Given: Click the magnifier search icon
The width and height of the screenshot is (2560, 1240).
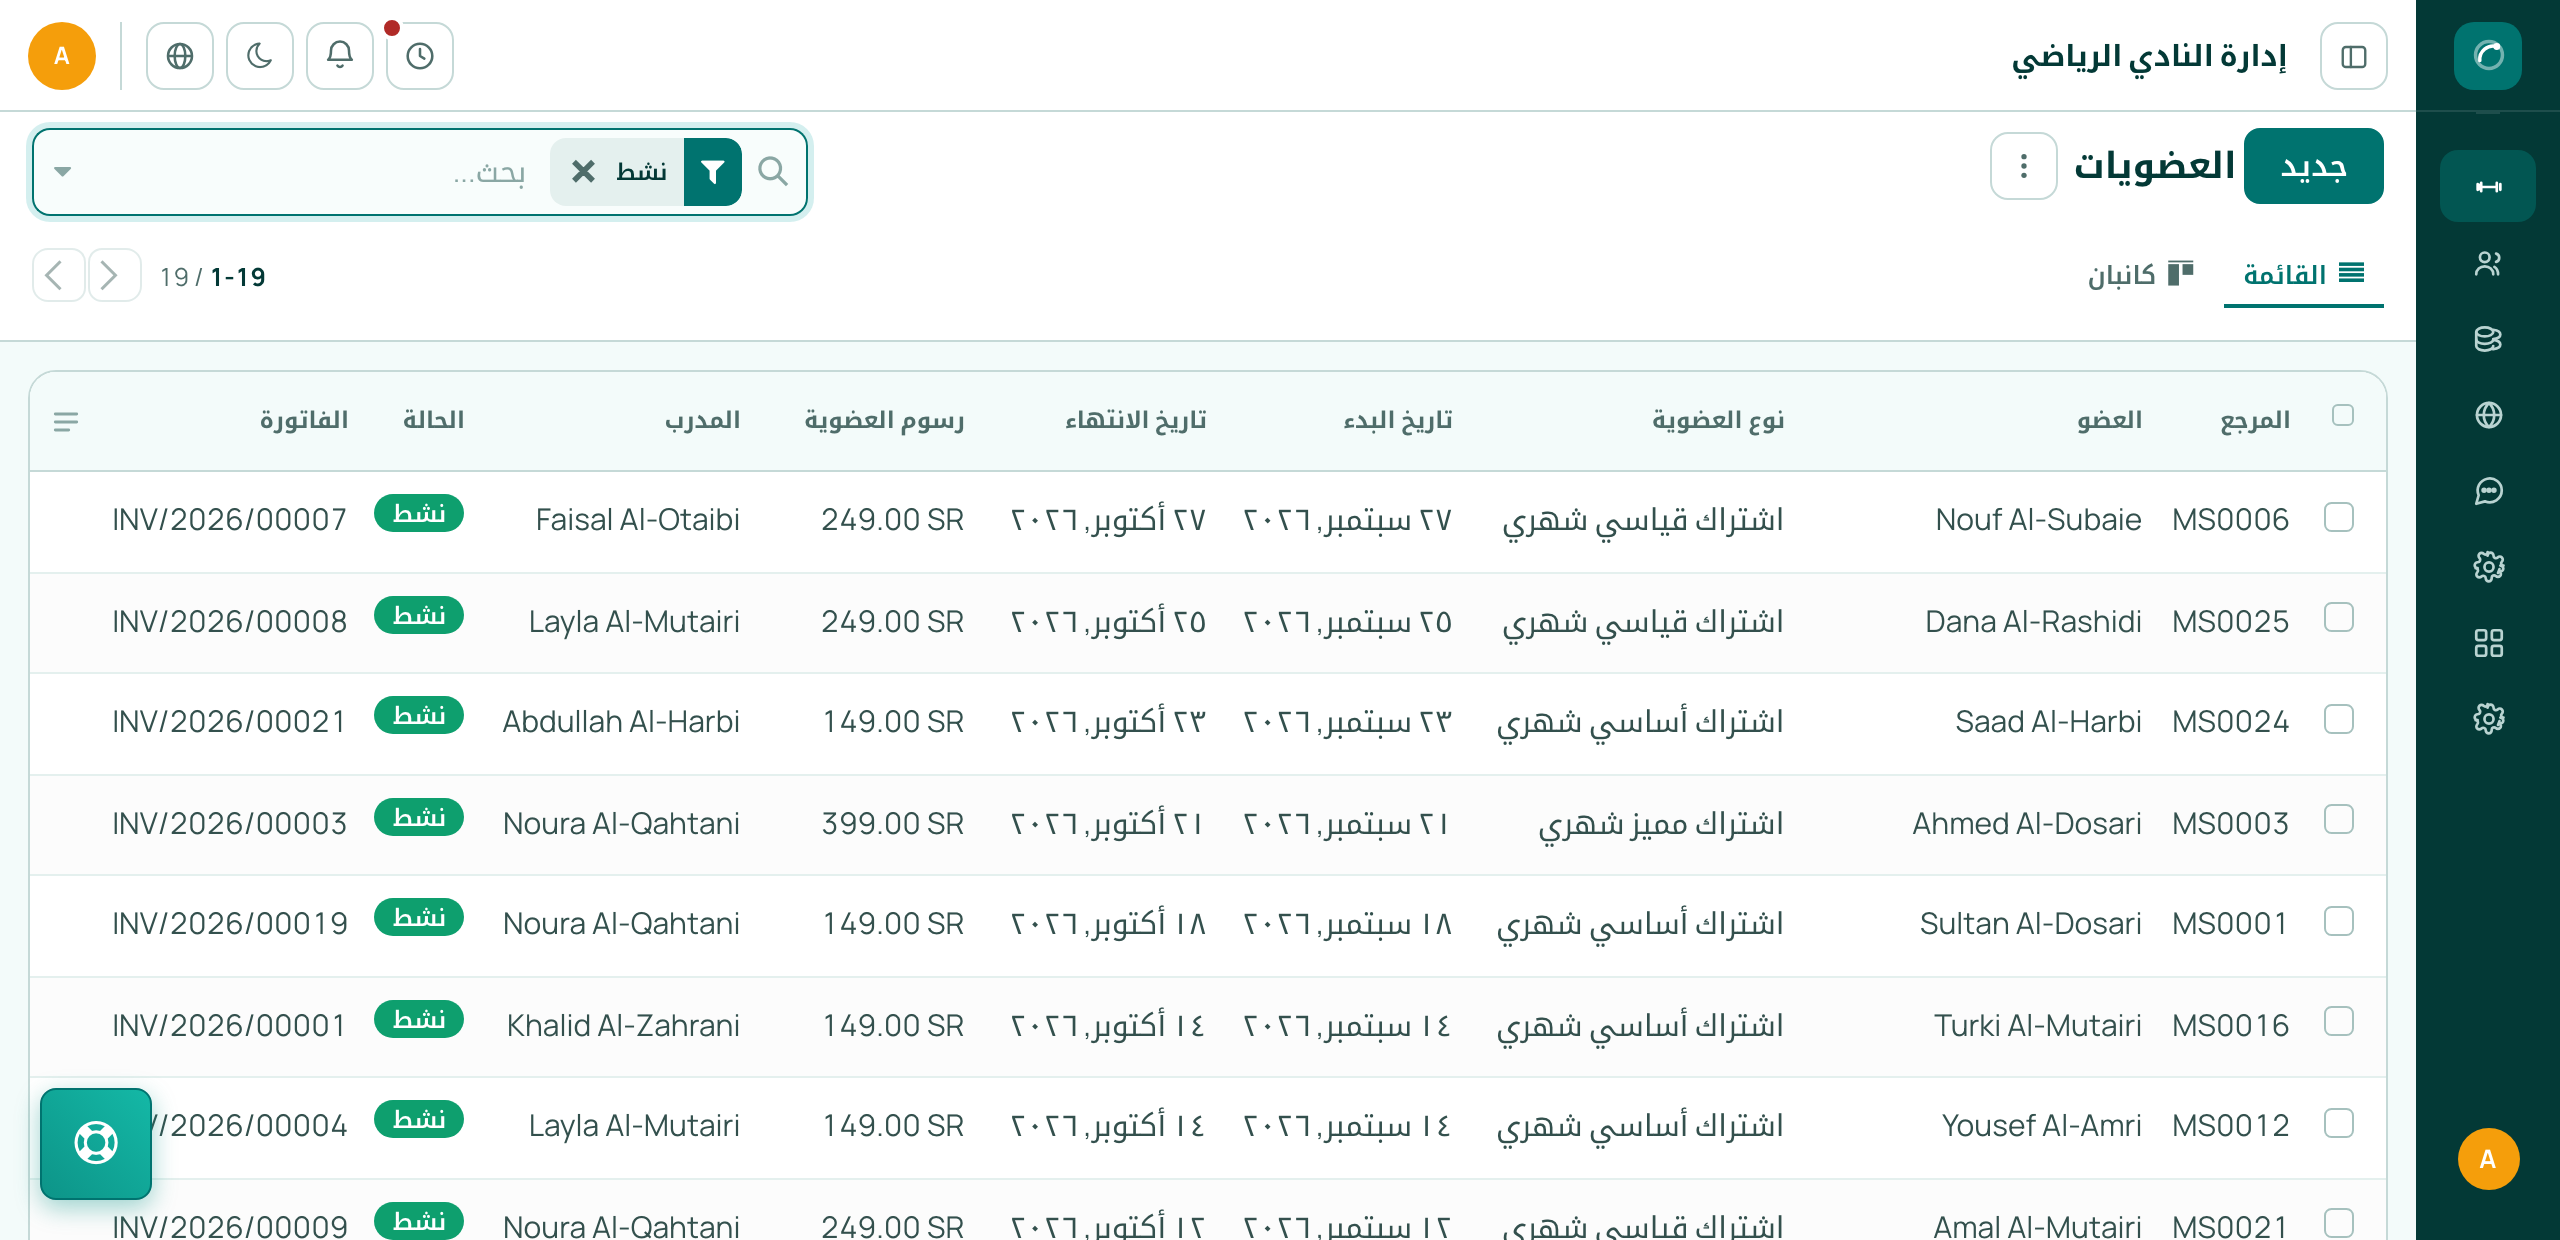Looking at the screenshot, I should [x=773, y=172].
